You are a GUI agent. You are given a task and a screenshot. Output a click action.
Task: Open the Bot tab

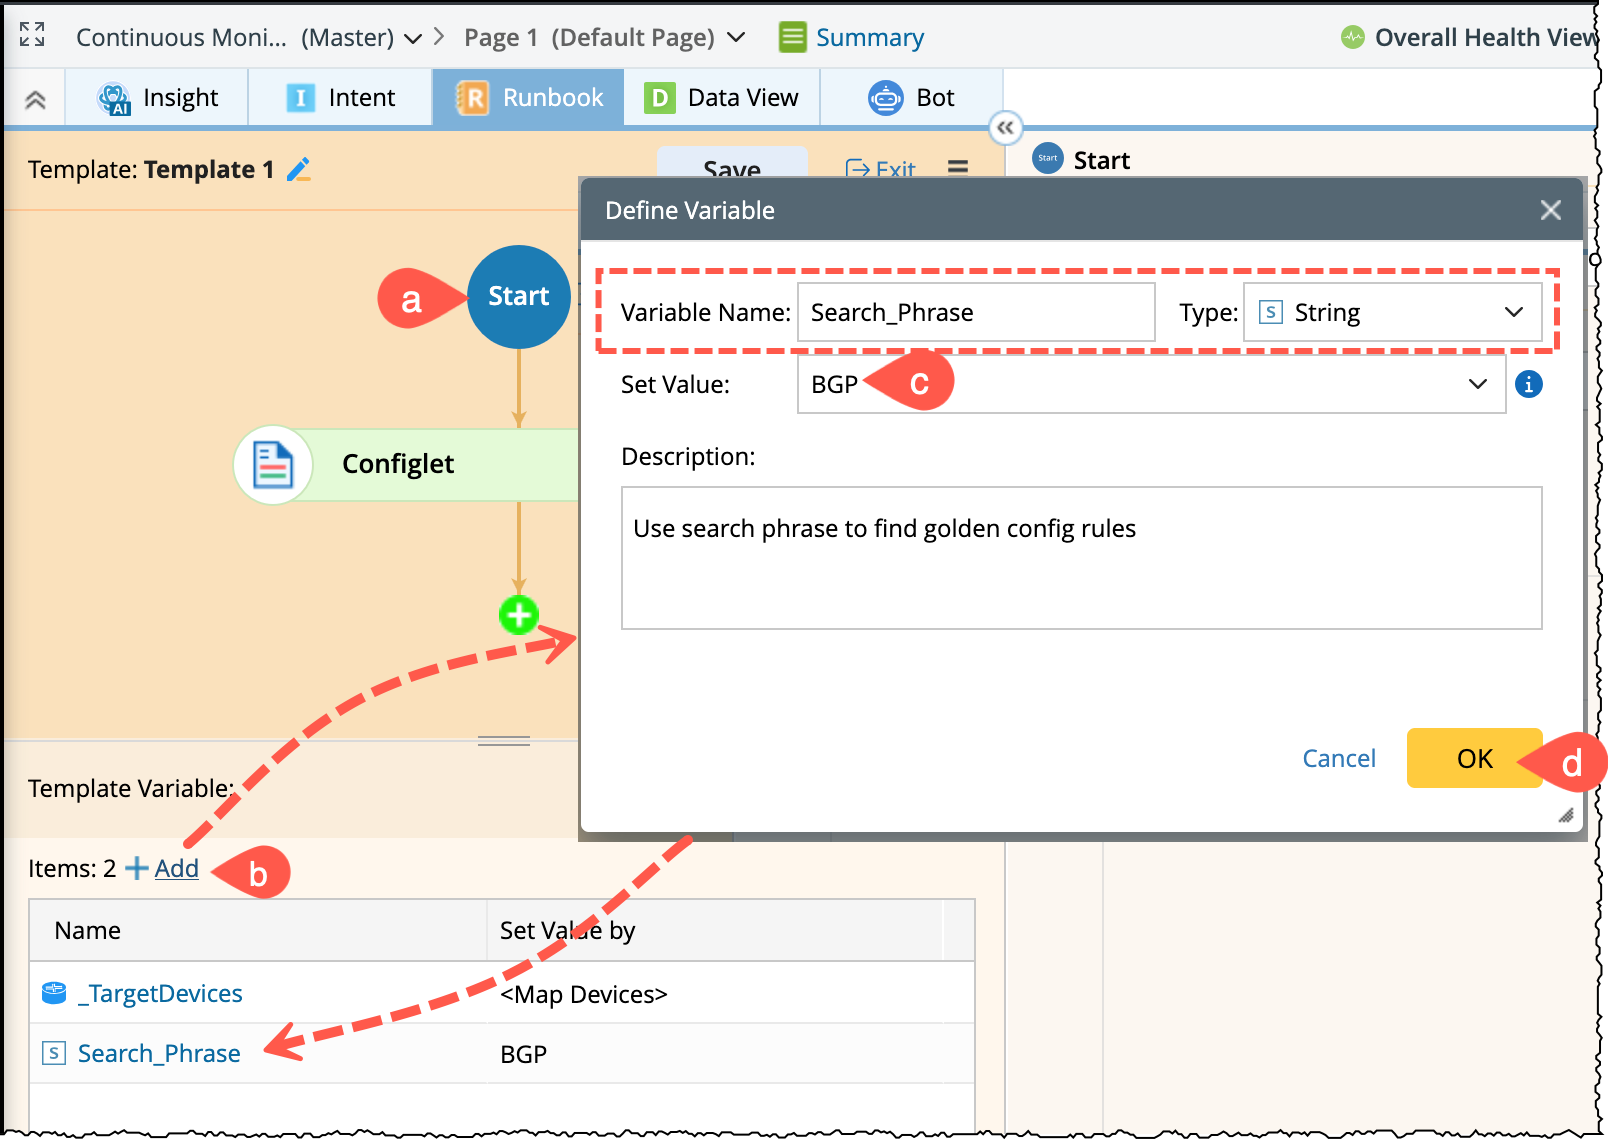(911, 98)
